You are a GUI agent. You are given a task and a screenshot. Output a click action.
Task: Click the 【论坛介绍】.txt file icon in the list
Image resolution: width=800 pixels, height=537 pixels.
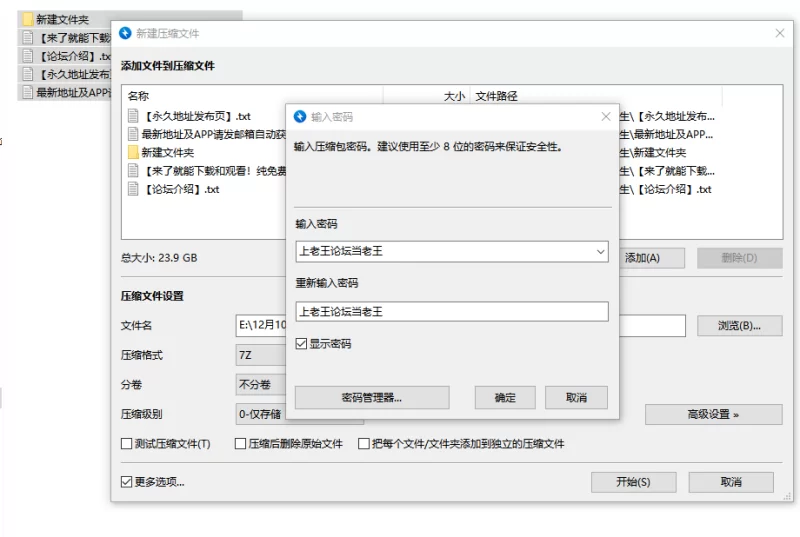pos(133,188)
